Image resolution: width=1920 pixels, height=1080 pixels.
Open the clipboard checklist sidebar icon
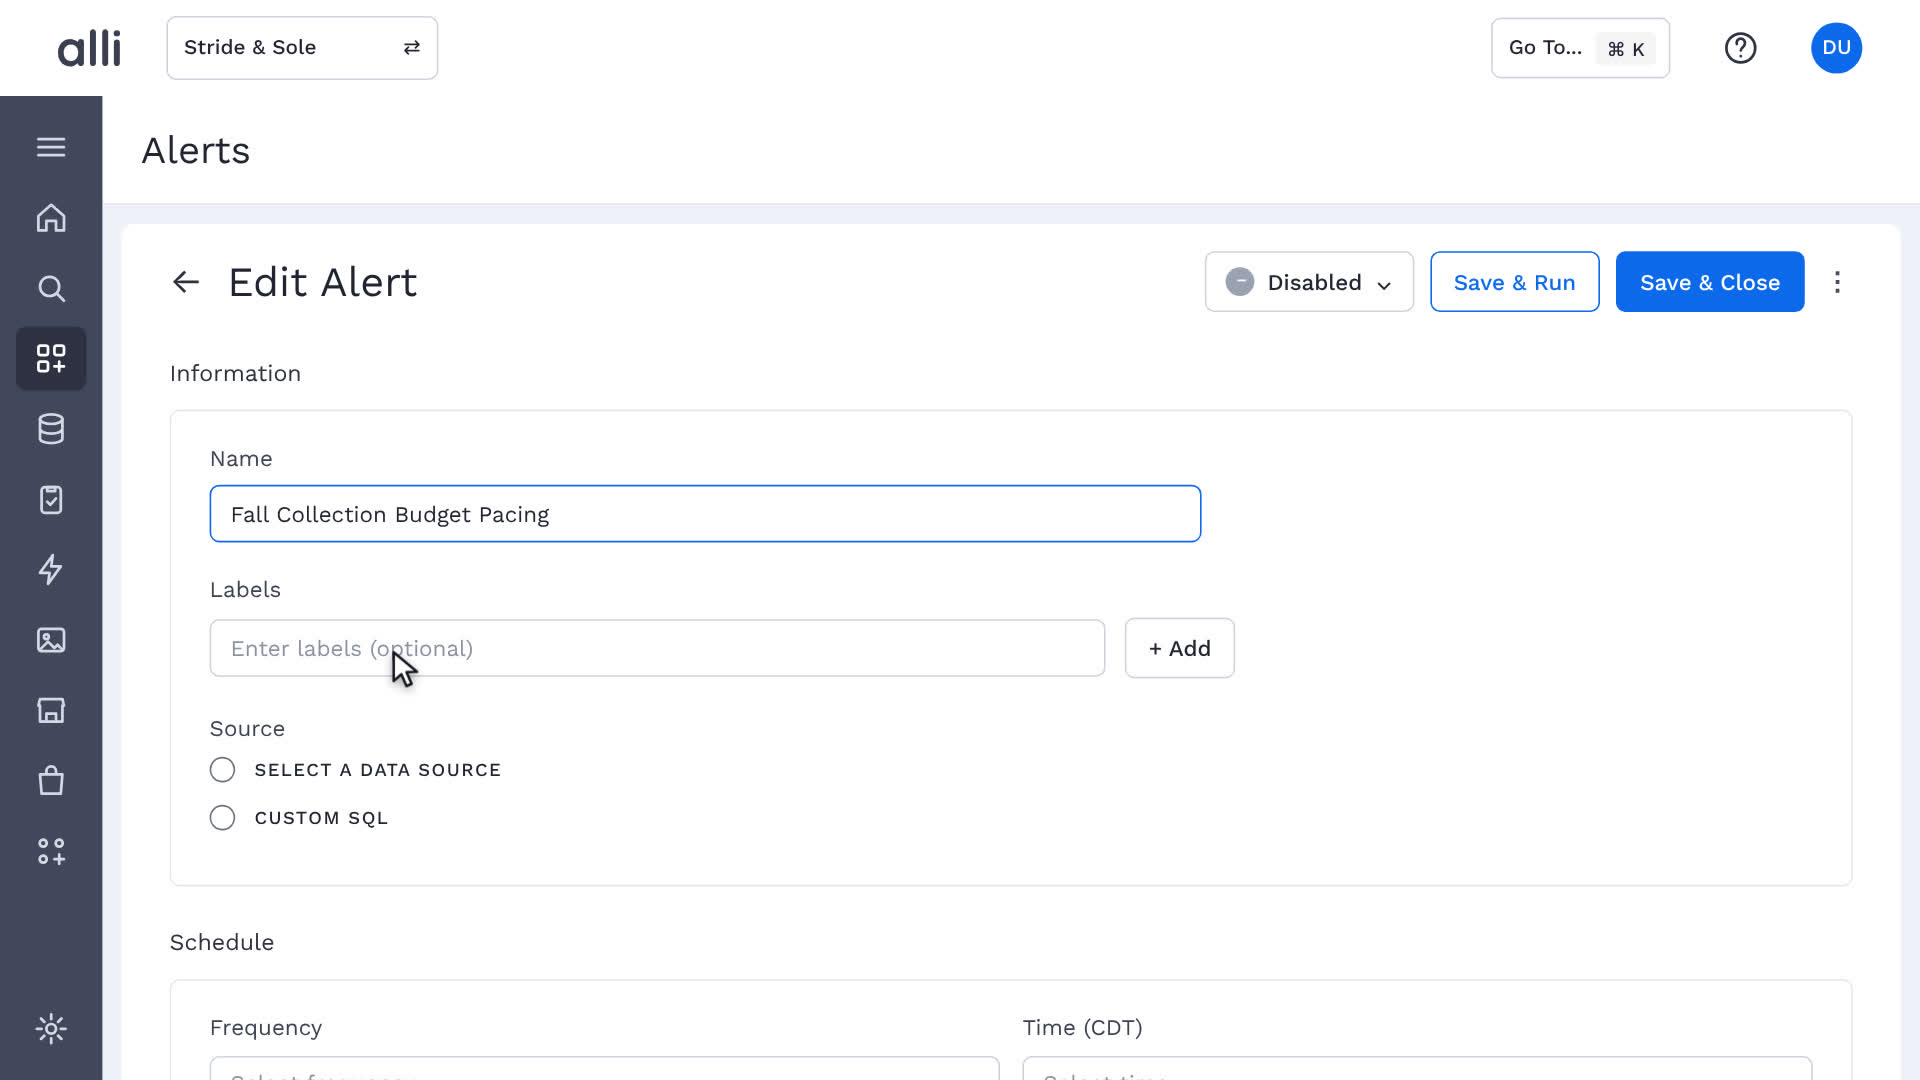pyautogui.click(x=51, y=499)
